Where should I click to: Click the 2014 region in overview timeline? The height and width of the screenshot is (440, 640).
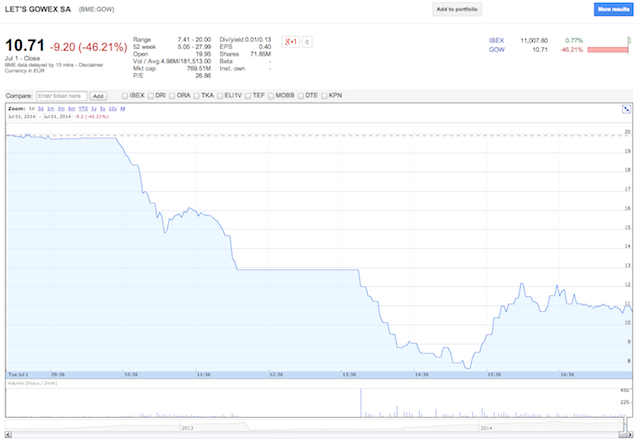[x=486, y=428]
